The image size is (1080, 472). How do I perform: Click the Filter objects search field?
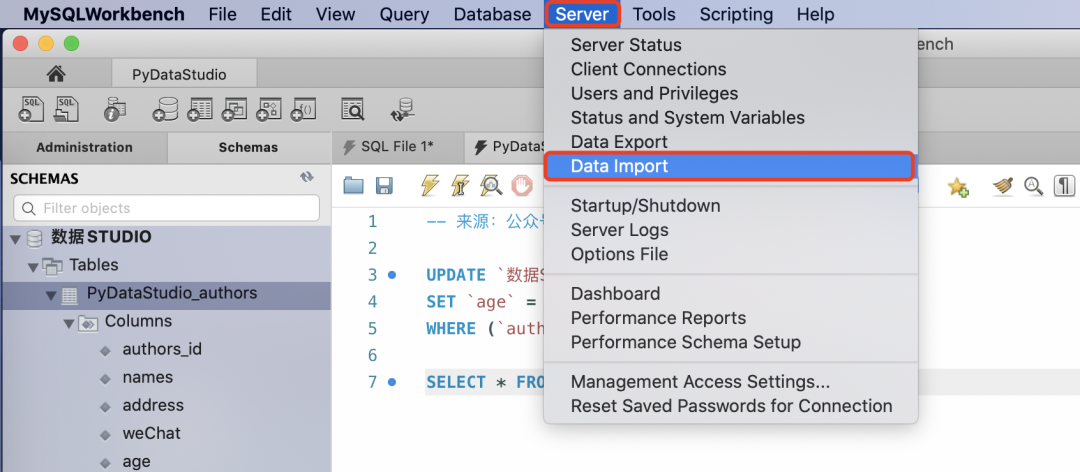point(166,208)
